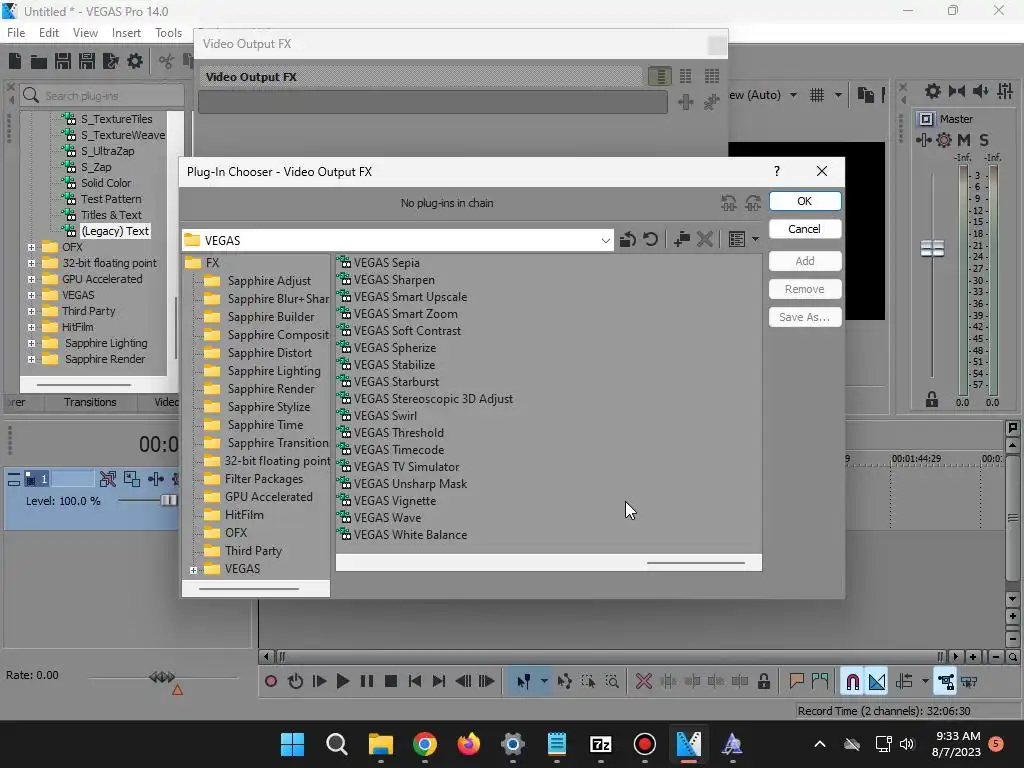Click the Views list icon in Plug-In Chooser
Image resolution: width=1024 pixels, height=768 pixels.
737,240
